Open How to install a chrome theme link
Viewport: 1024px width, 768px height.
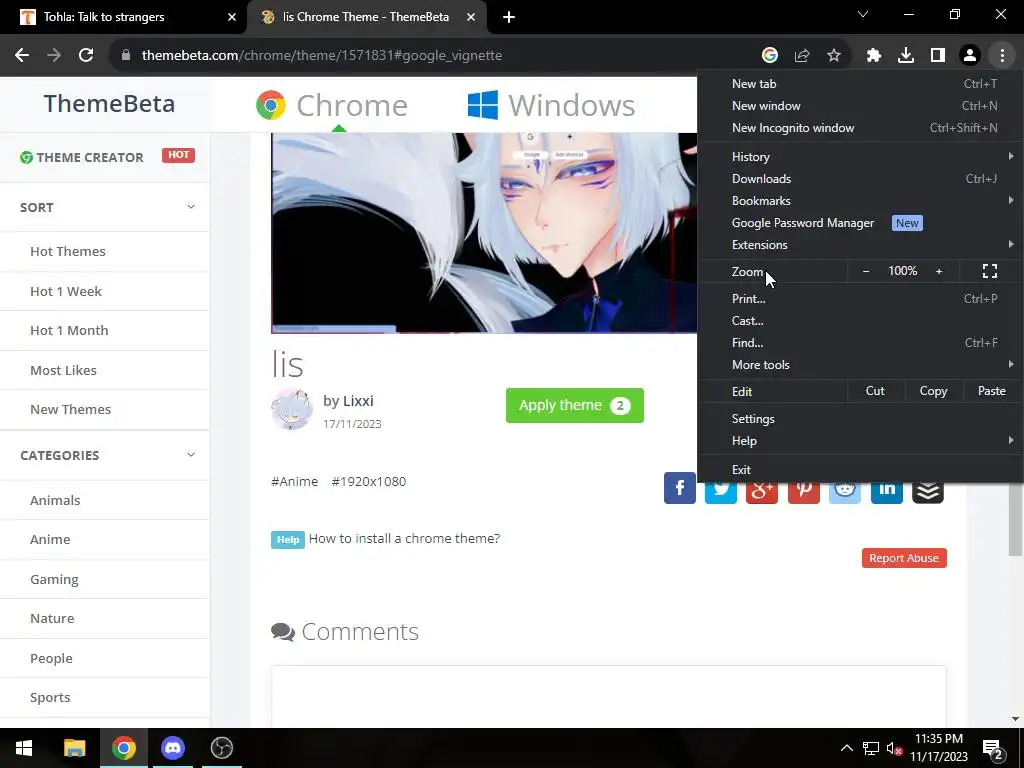pyautogui.click(x=404, y=539)
